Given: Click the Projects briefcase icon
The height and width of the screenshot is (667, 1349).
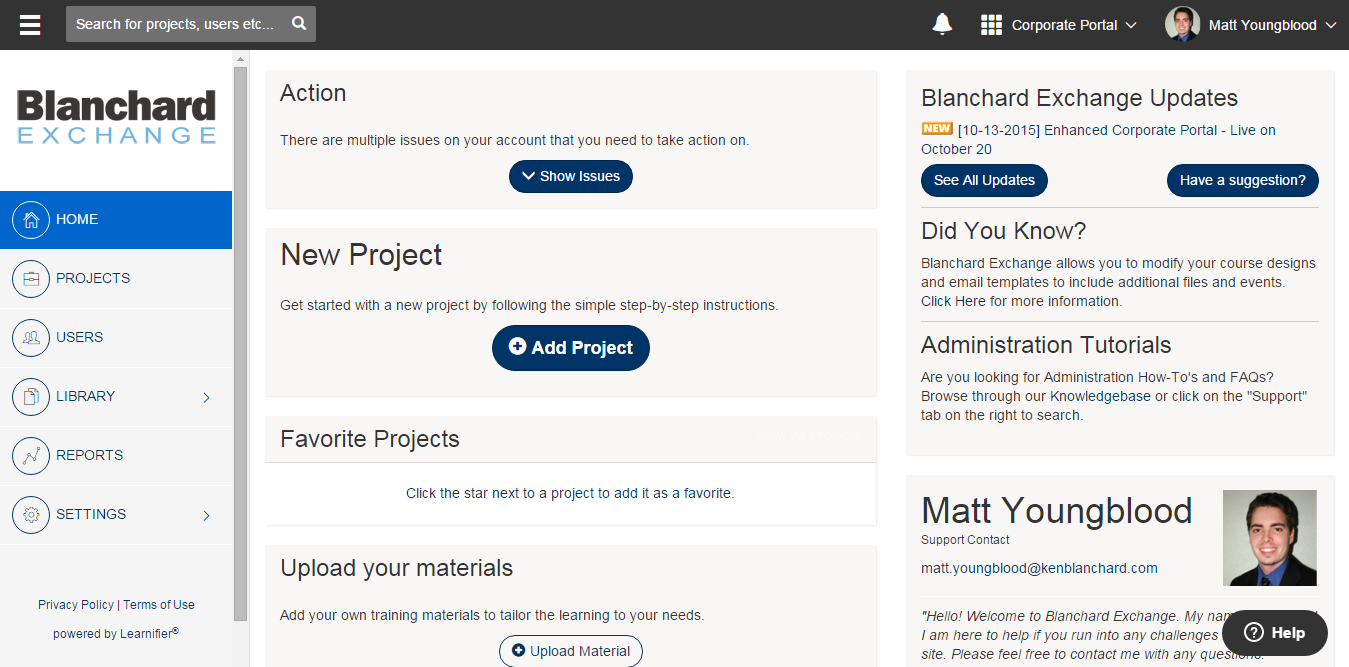Looking at the screenshot, I should 31,279.
